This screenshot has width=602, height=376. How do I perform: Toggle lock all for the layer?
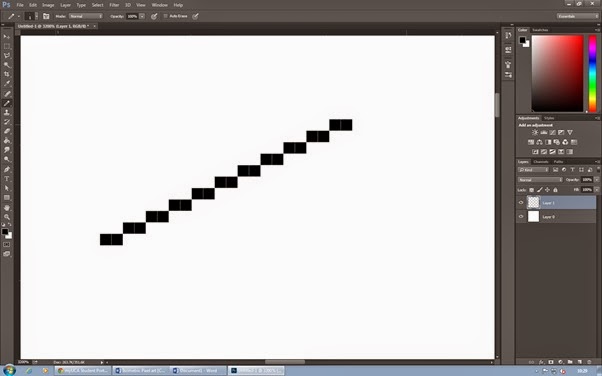(x=555, y=190)
